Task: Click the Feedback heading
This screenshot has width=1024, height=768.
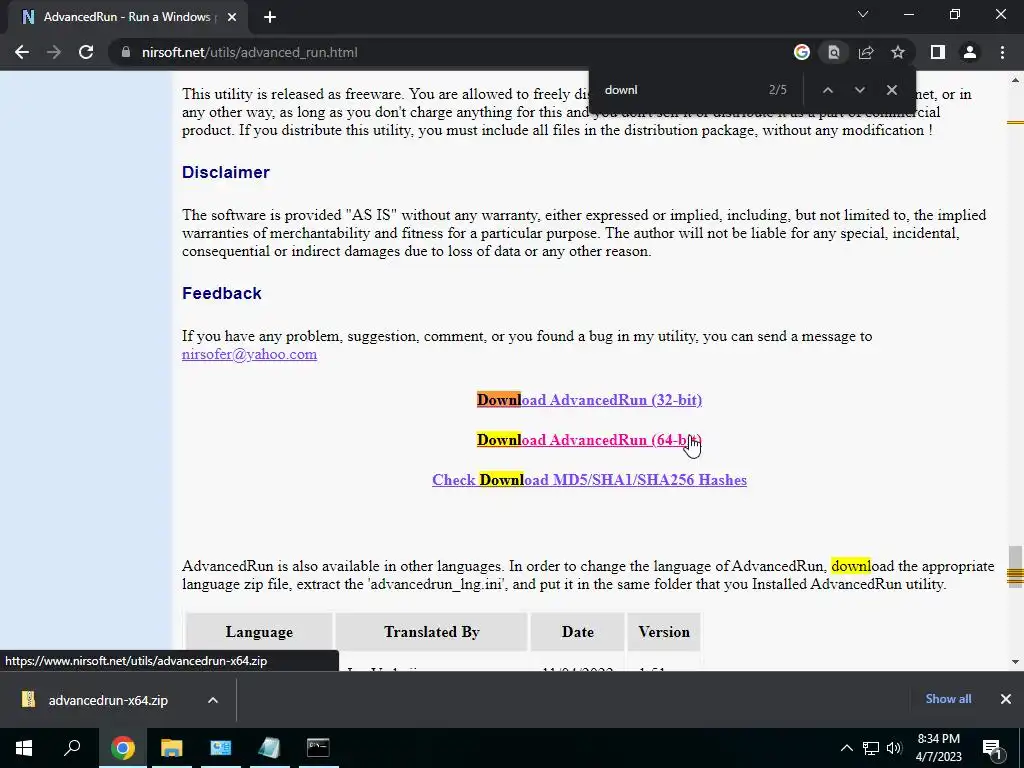Action: 221,293
